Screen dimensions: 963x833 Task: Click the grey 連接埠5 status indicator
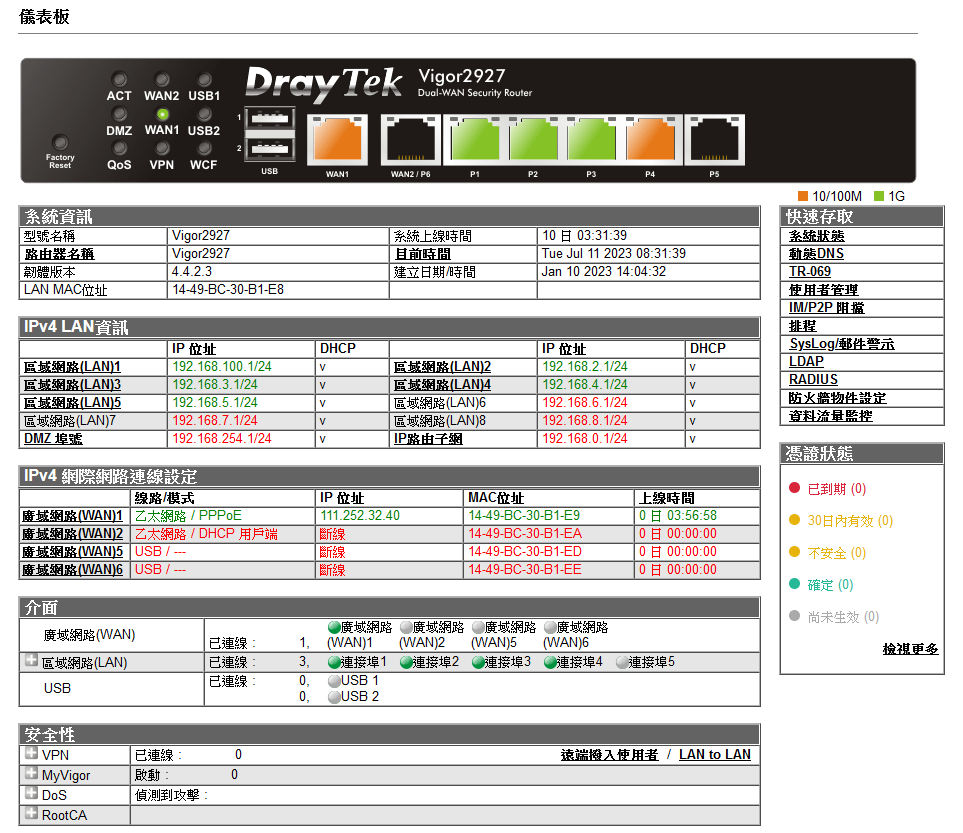coord(622,663)
